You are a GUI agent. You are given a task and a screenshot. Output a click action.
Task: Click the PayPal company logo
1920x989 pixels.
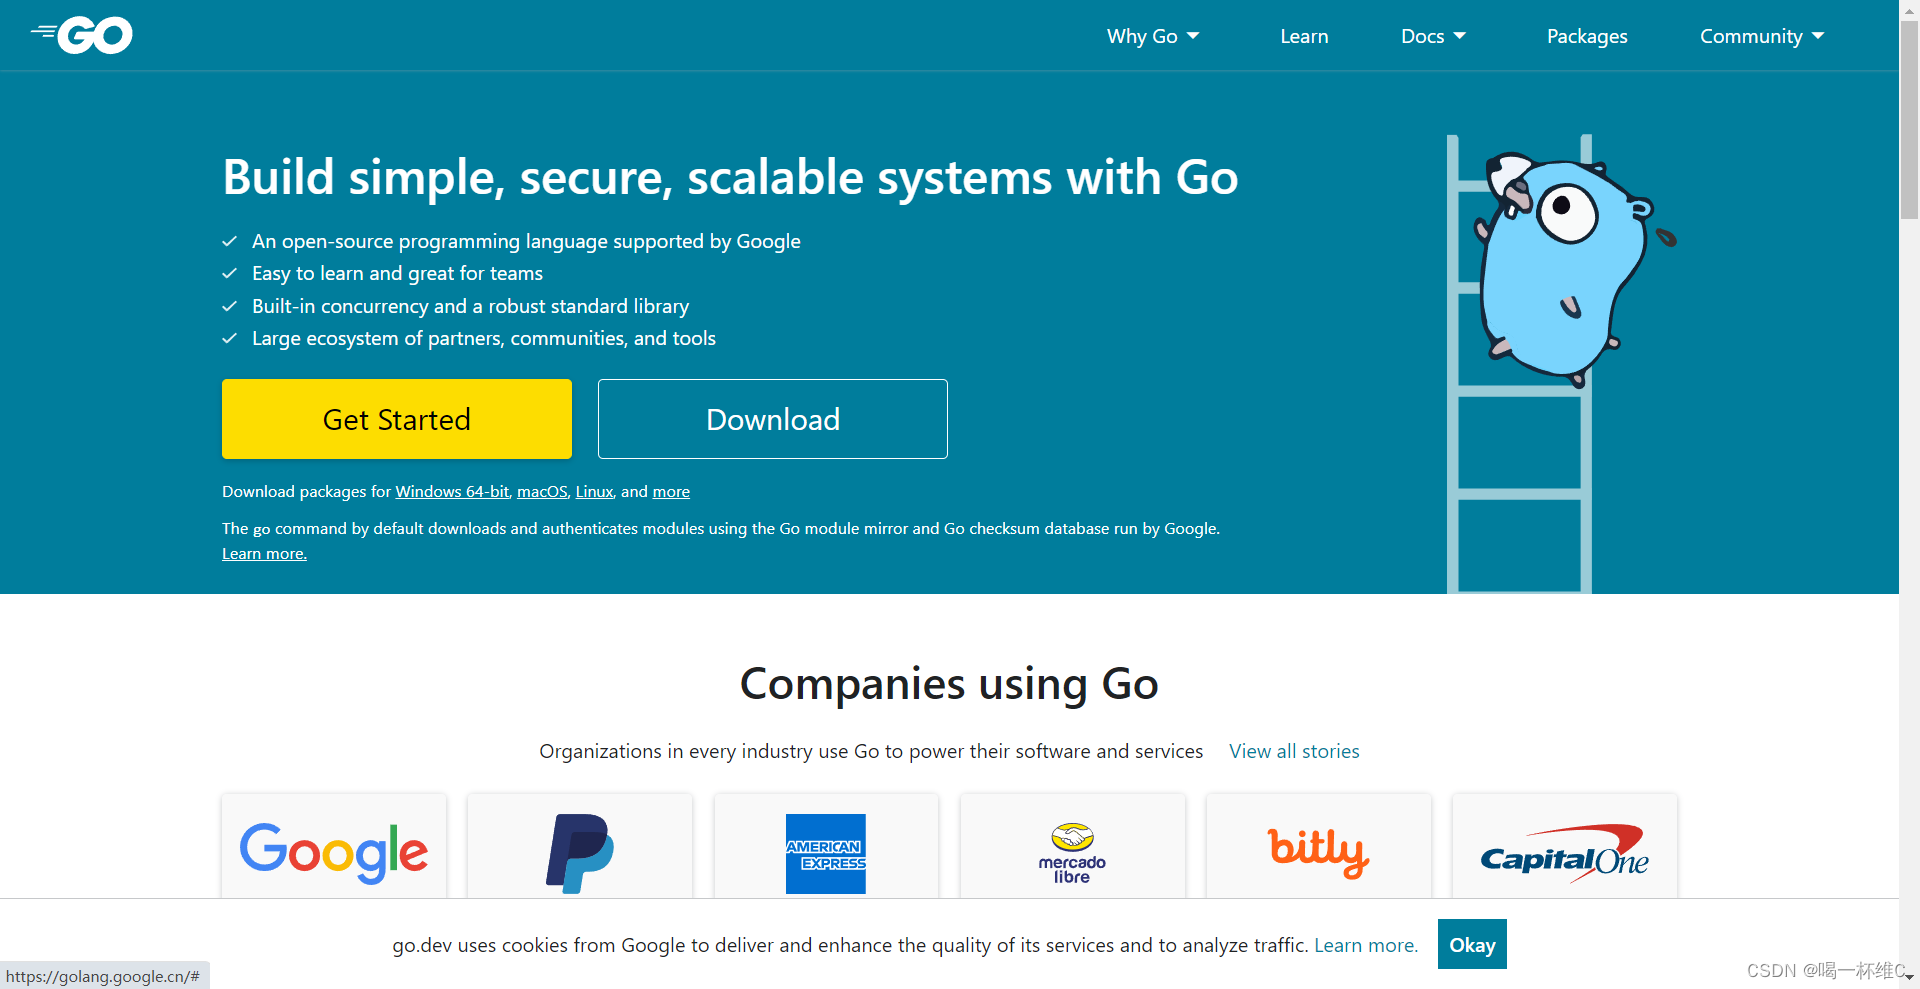pyautogui.click(x=579, y=852)
